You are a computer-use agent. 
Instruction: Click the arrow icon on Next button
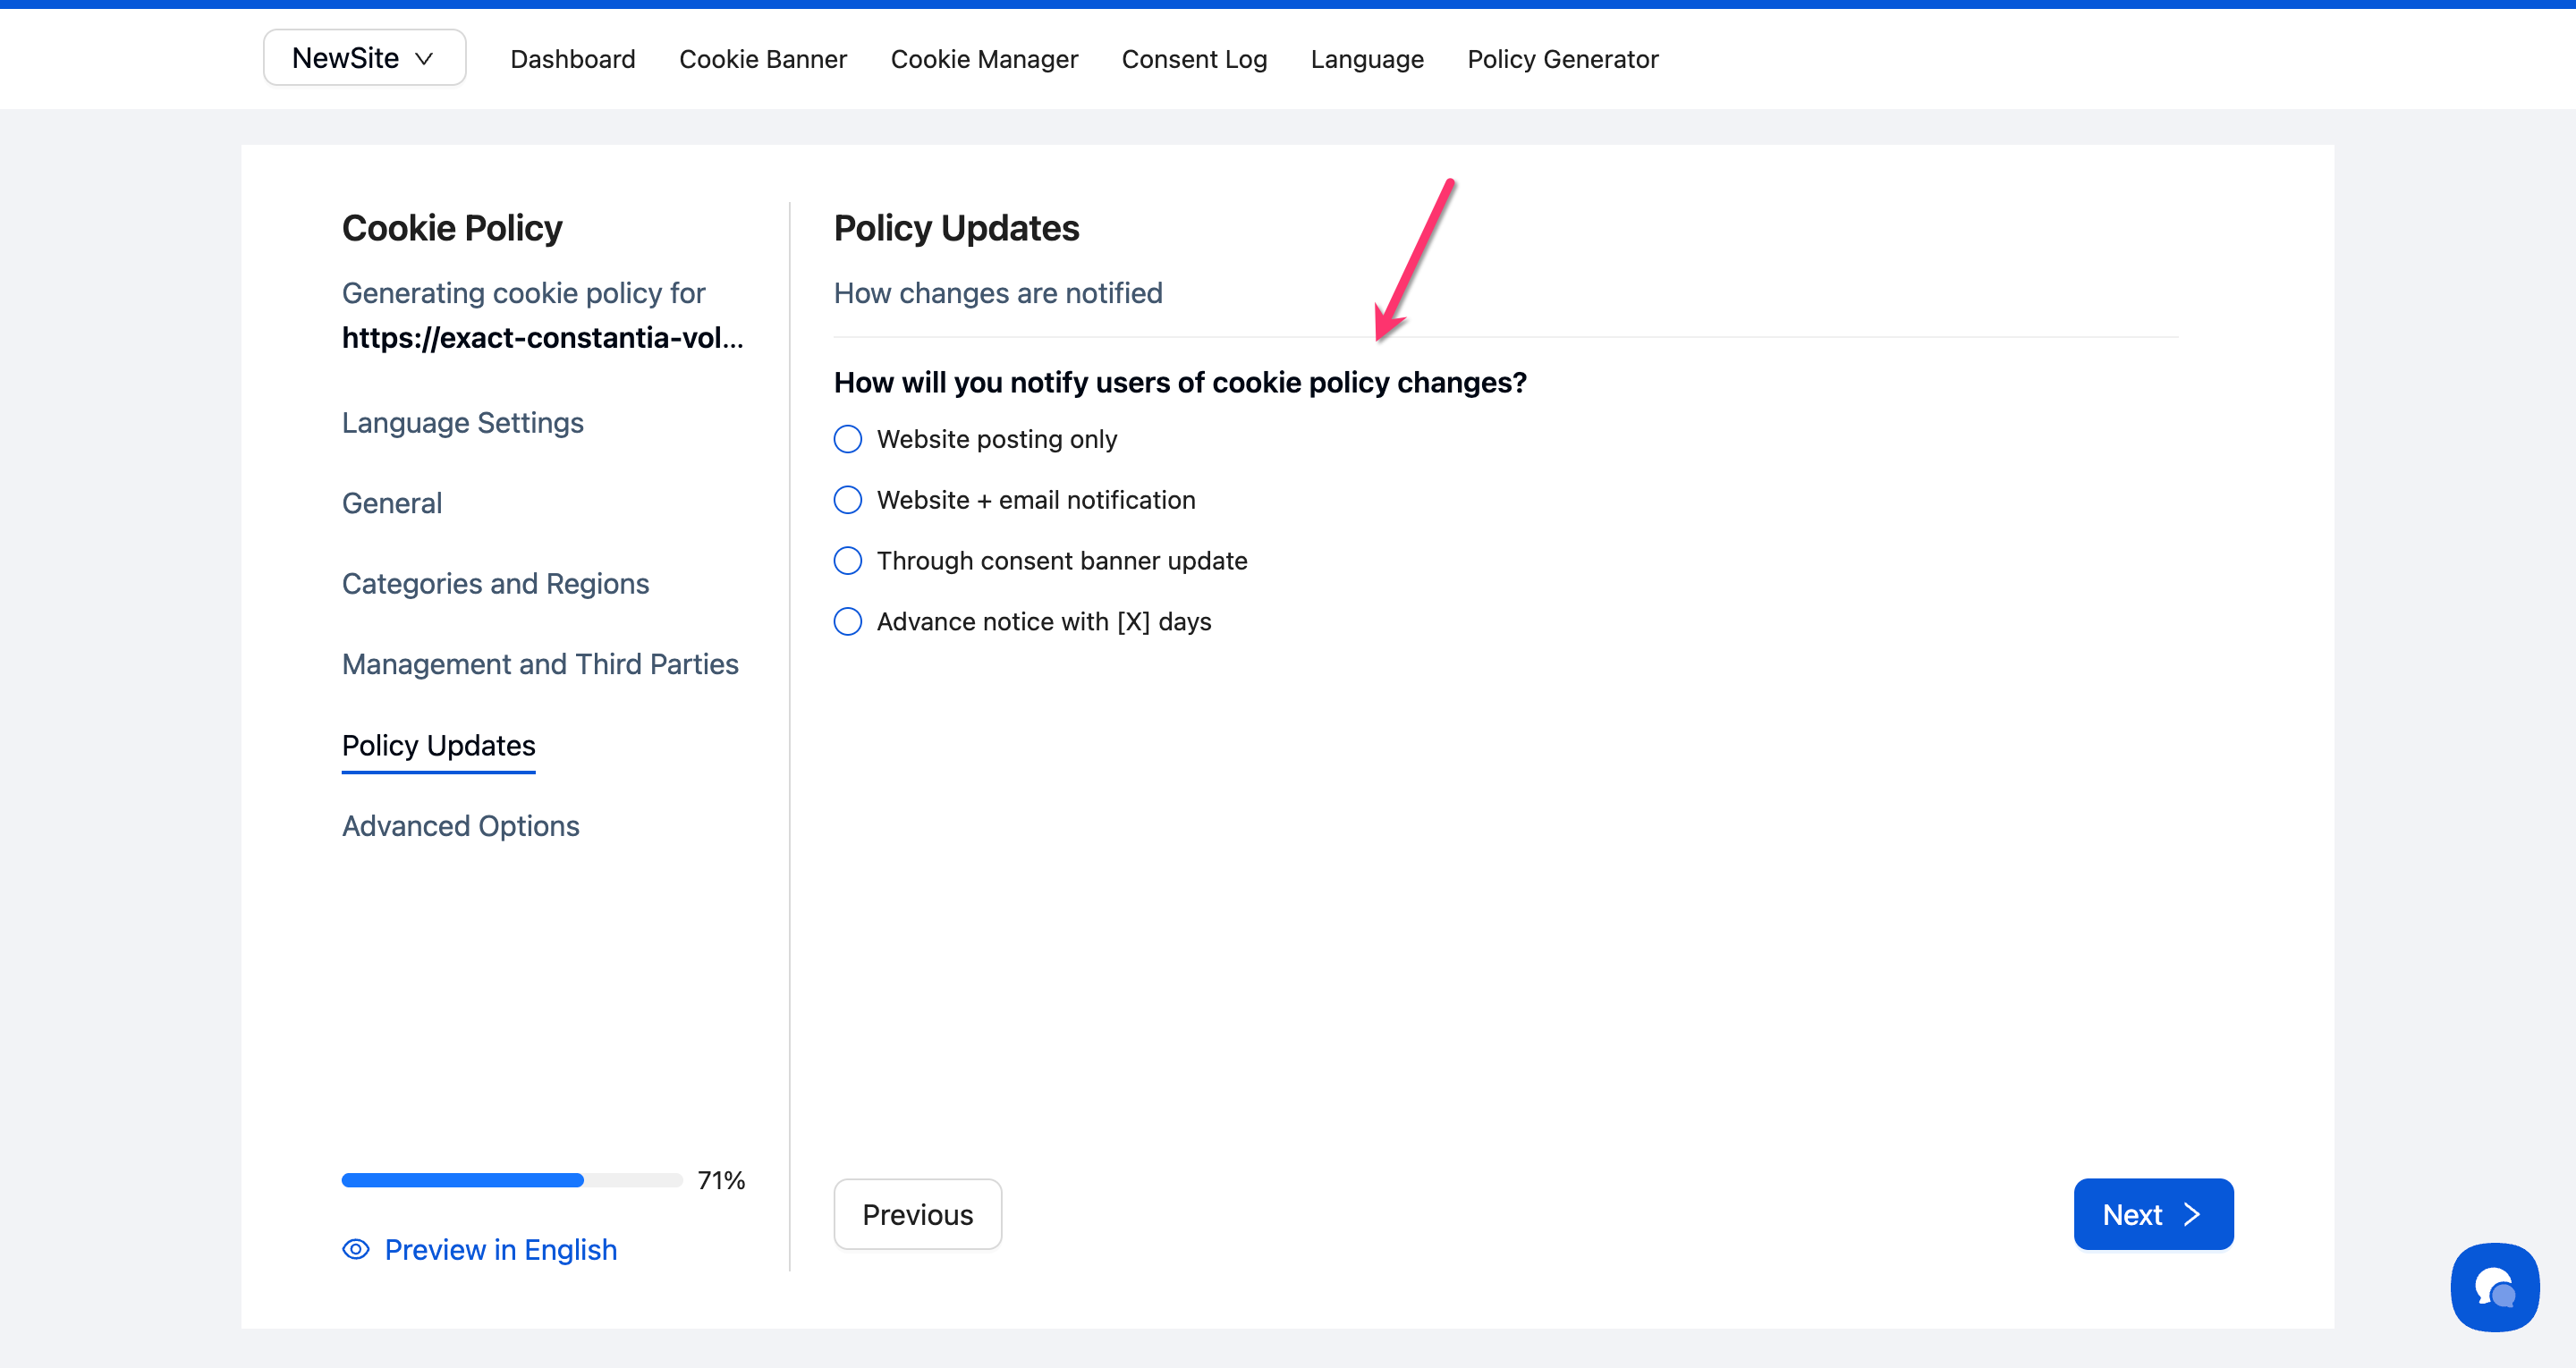pyautogui.click(x=2191, y=1214)
